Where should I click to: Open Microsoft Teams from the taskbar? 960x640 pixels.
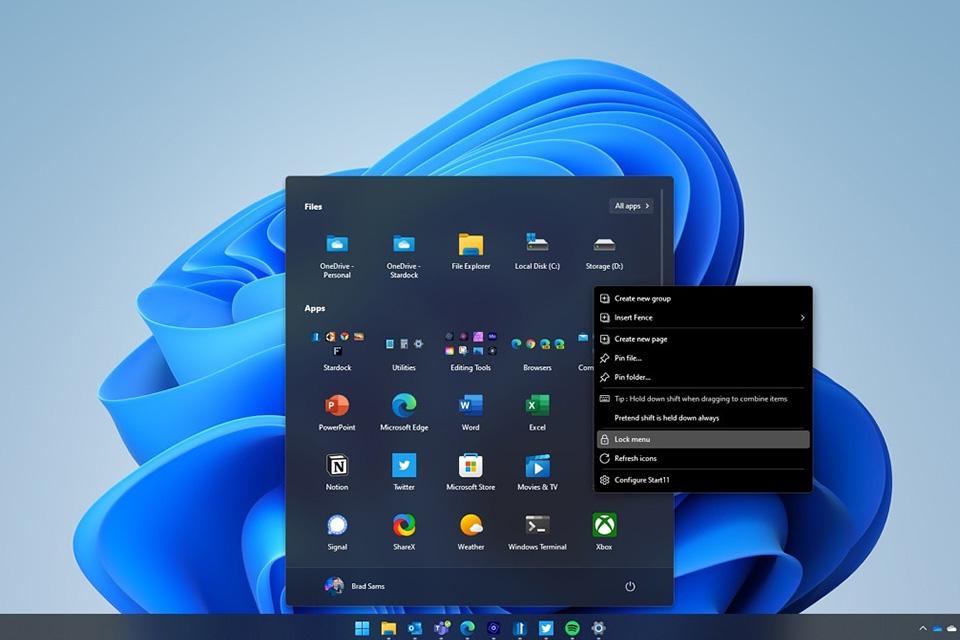pyautogui.click(x=441, y=628)
